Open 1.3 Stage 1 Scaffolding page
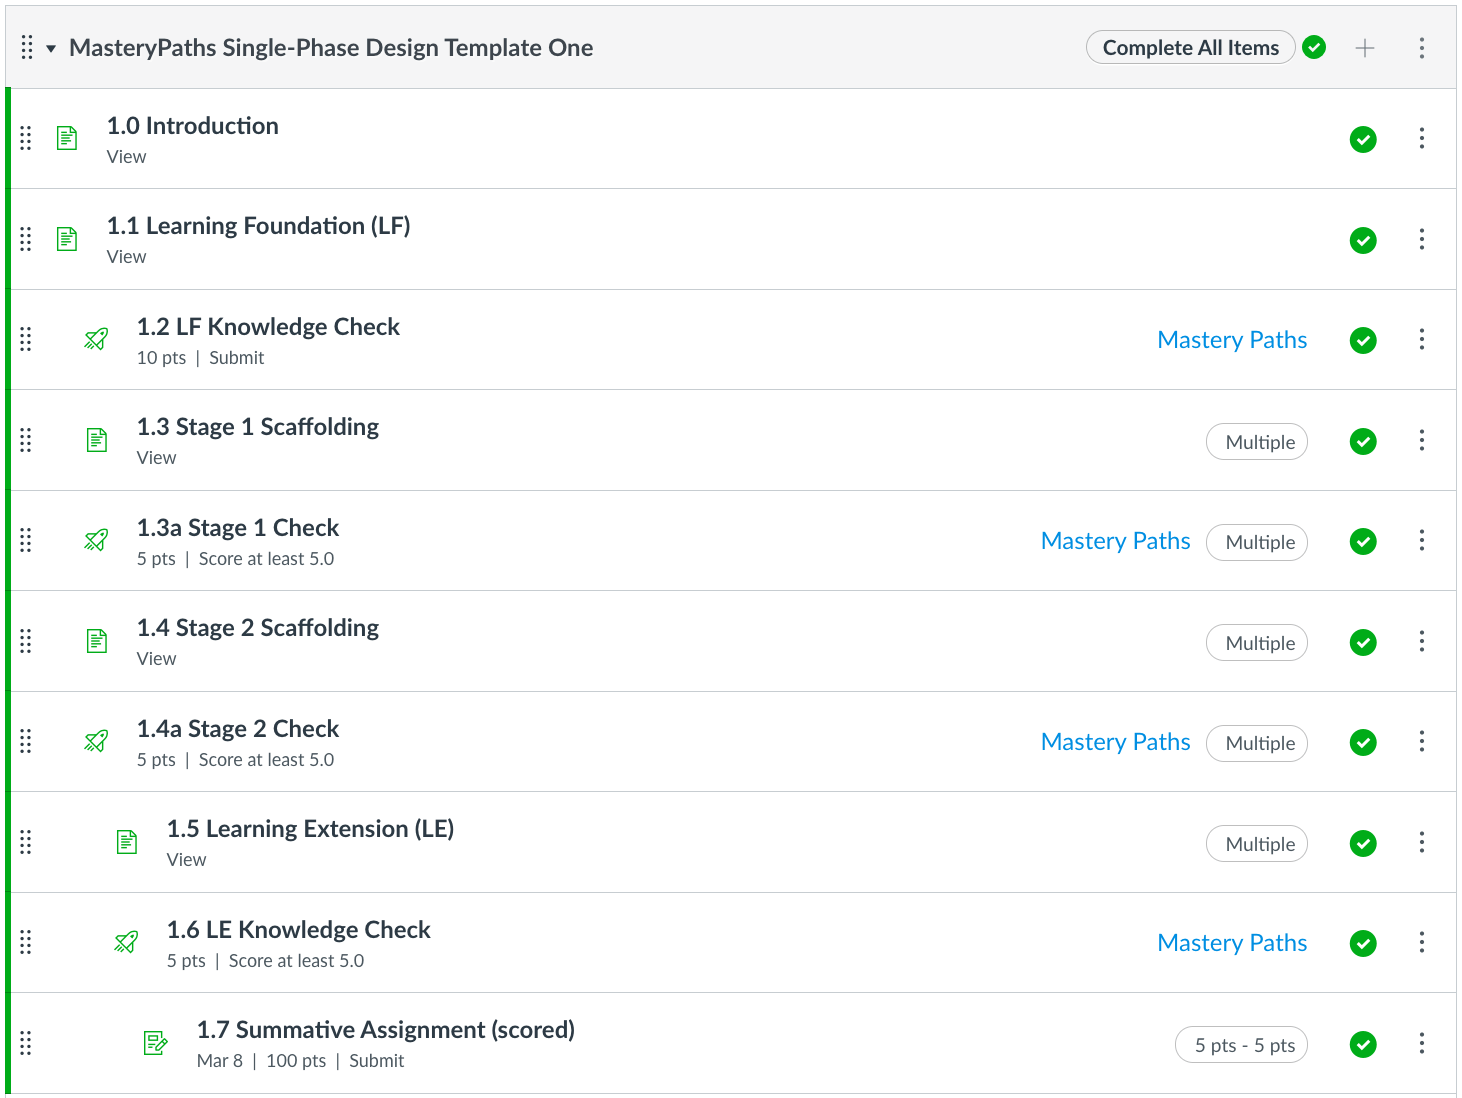The width and height of the screenshot is (1462, 1098). click(258, 427)
